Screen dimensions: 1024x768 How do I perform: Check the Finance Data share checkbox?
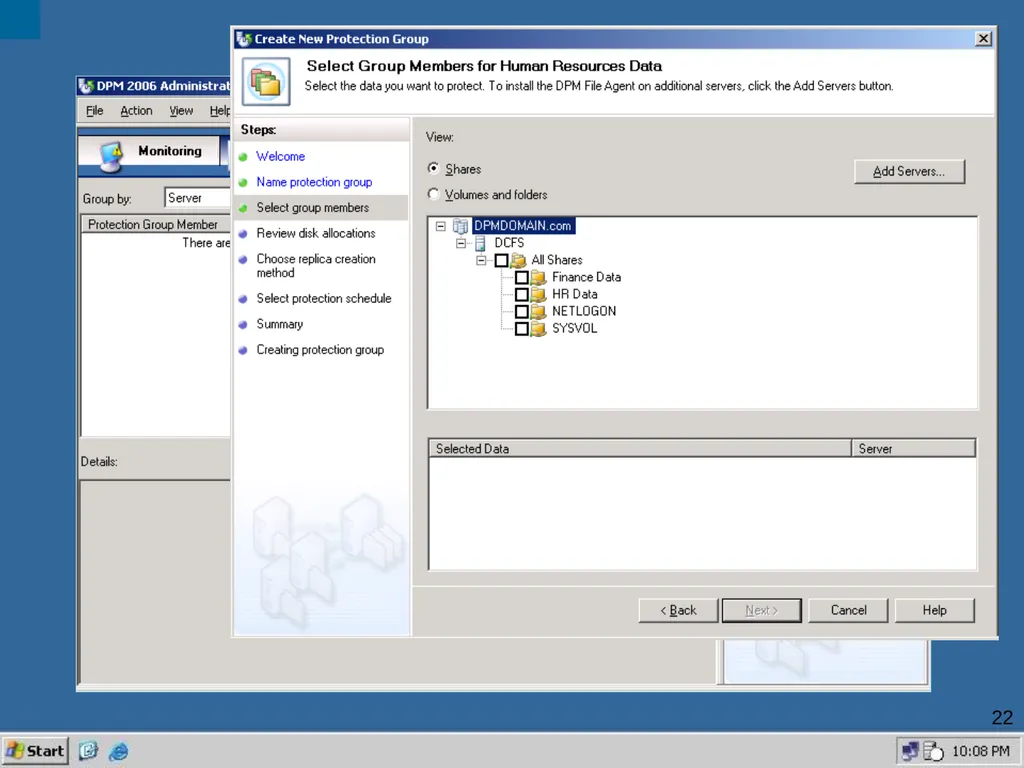(x=521, y=278)
